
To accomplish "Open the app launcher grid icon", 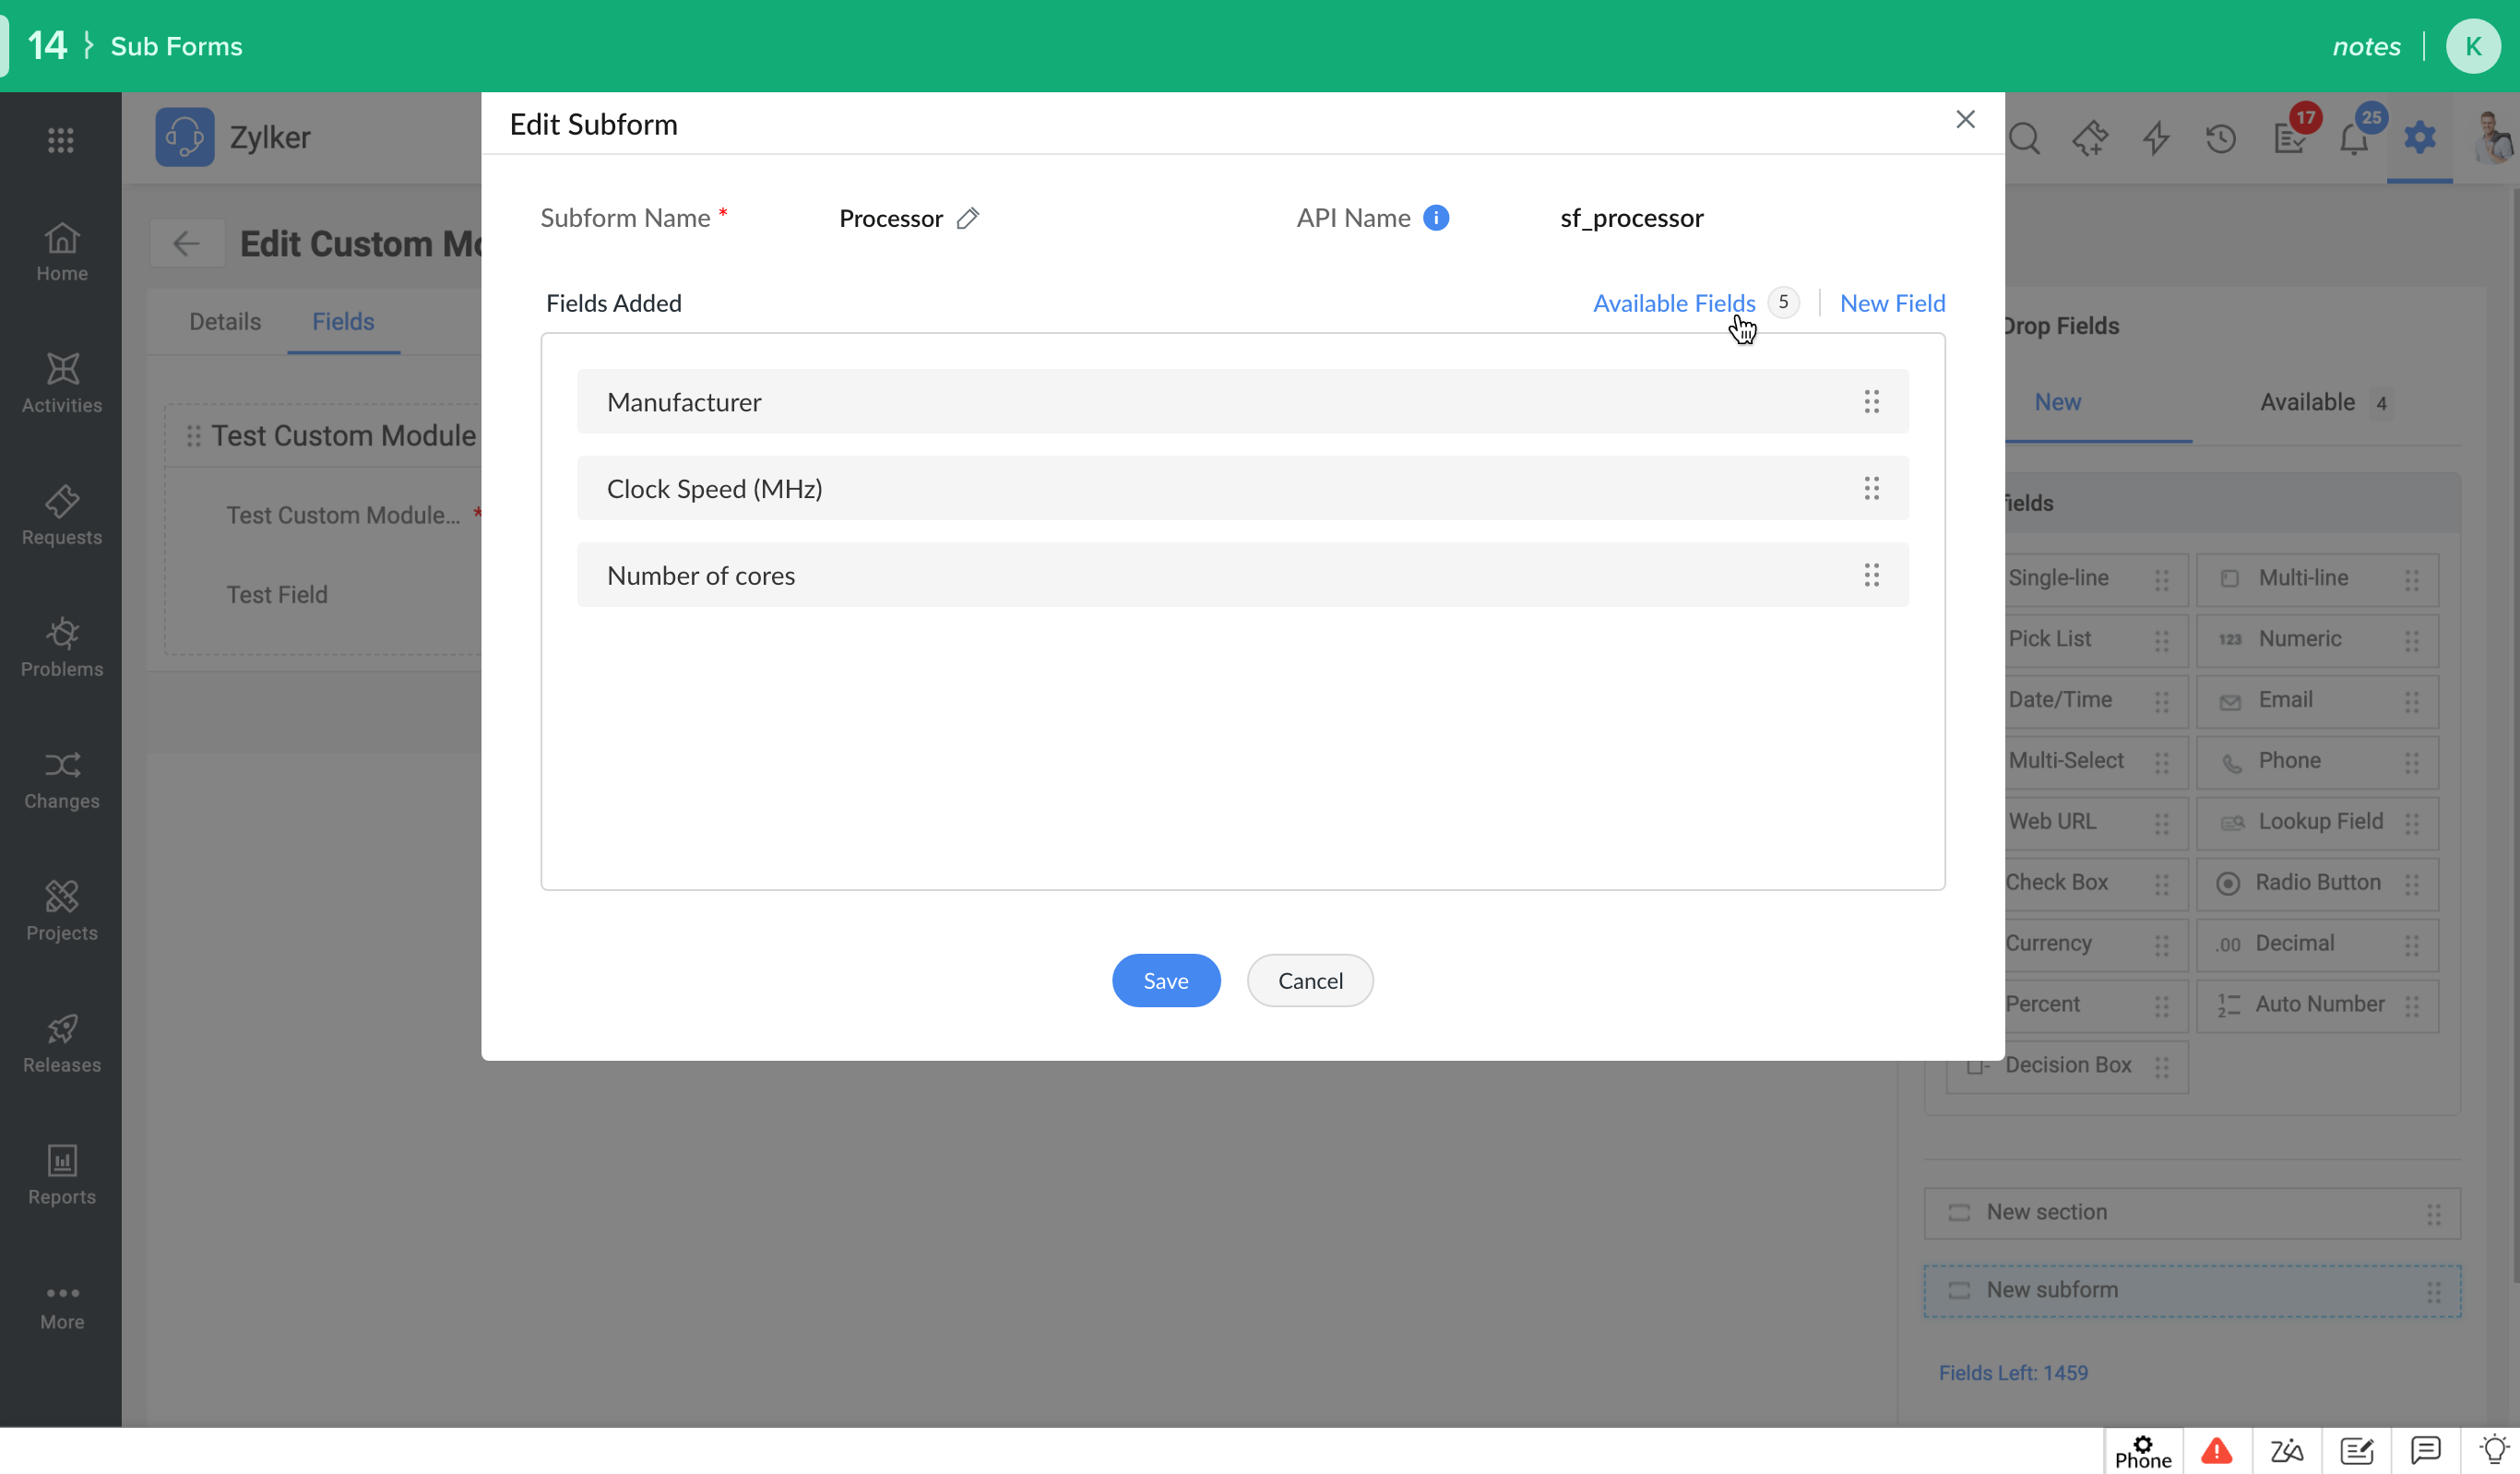I will pos(61,140).
